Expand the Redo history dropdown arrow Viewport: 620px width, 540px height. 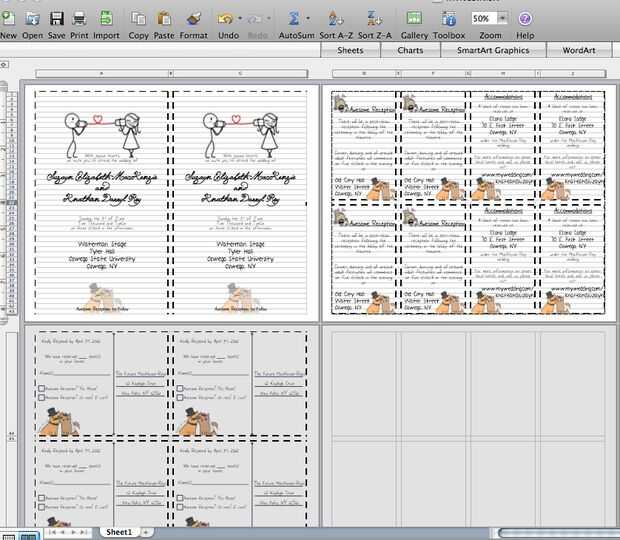(x=269, y=18)
